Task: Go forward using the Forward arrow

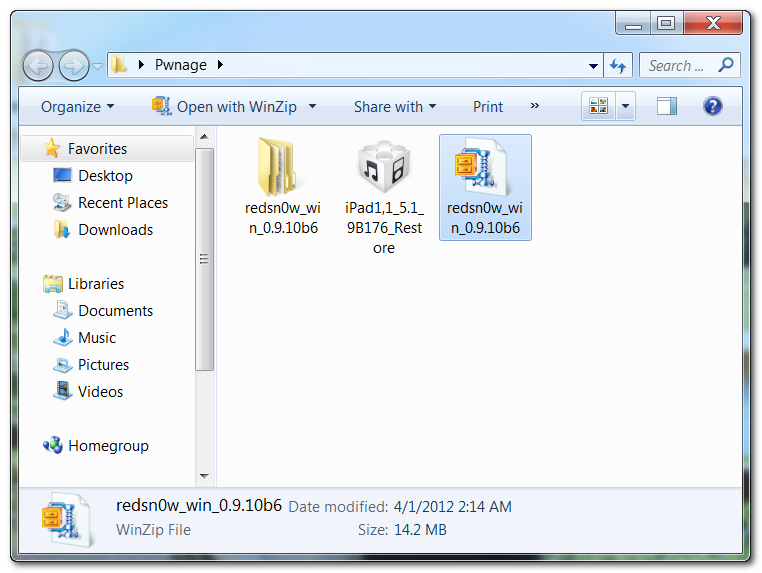Action: 74,66
